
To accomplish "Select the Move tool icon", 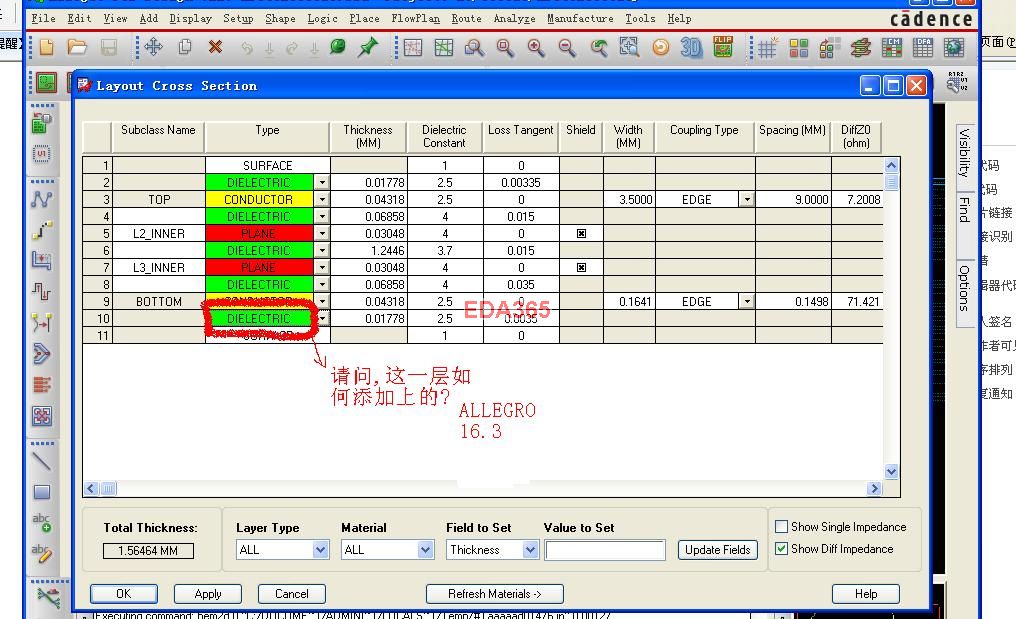I will 154,47.
